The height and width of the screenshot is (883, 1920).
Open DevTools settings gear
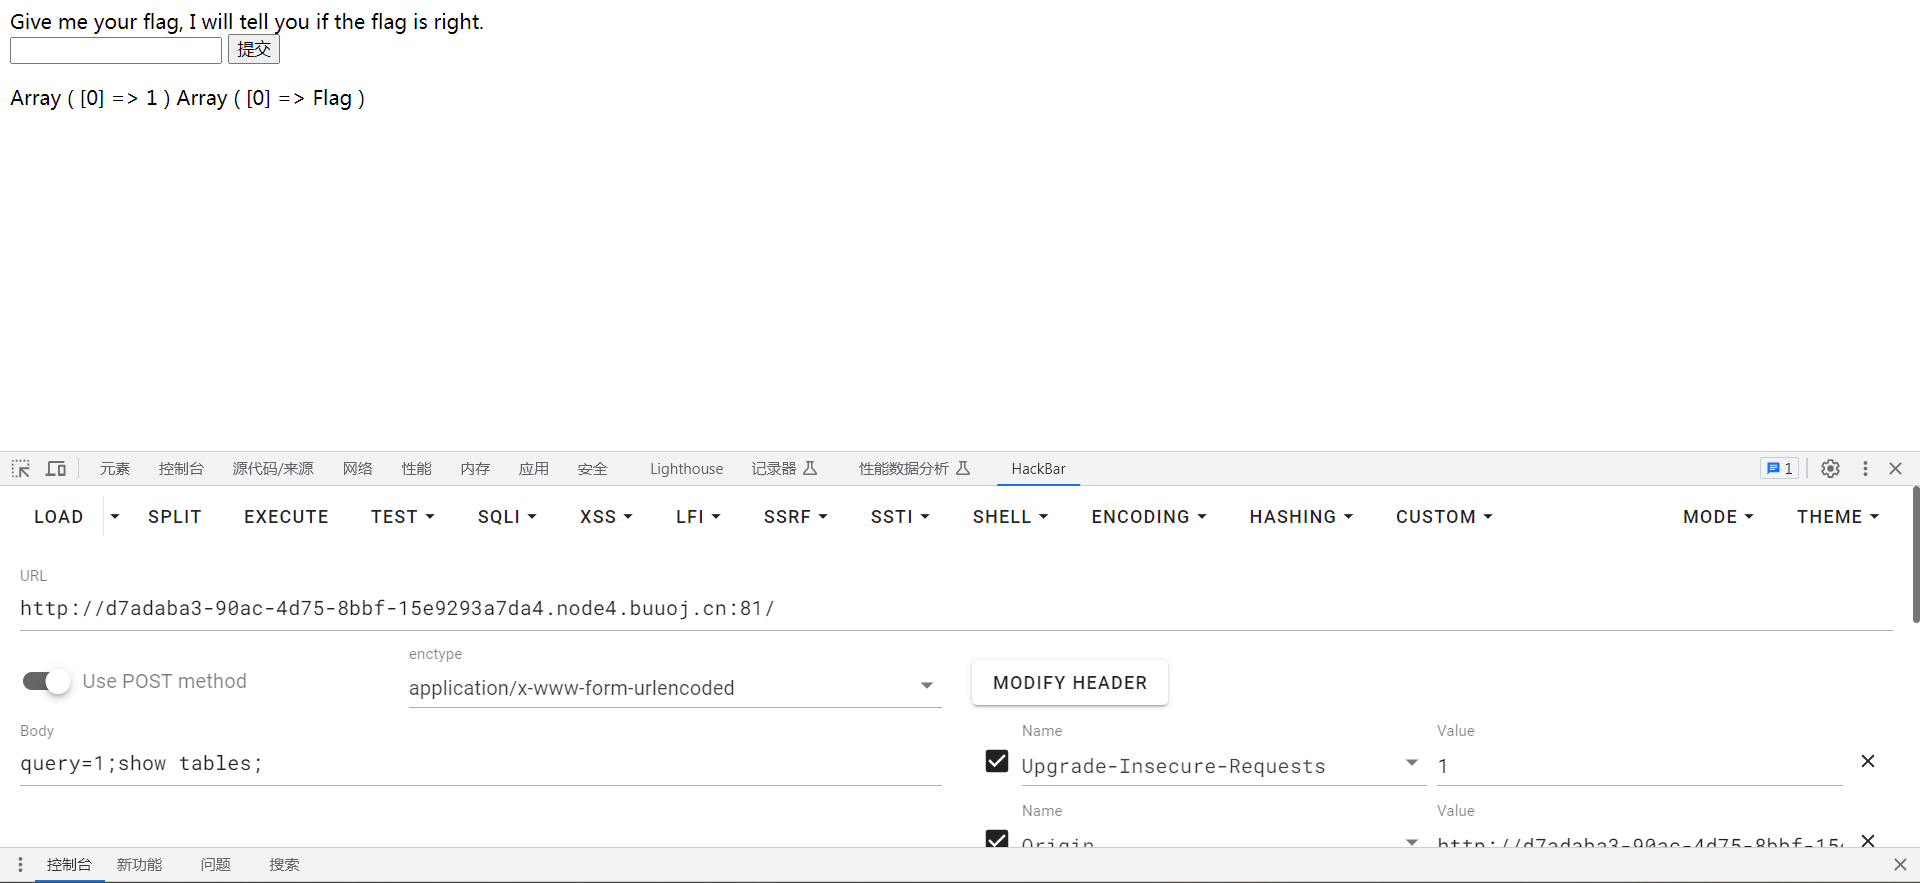pyautogui.click(x=1830, y=469)
